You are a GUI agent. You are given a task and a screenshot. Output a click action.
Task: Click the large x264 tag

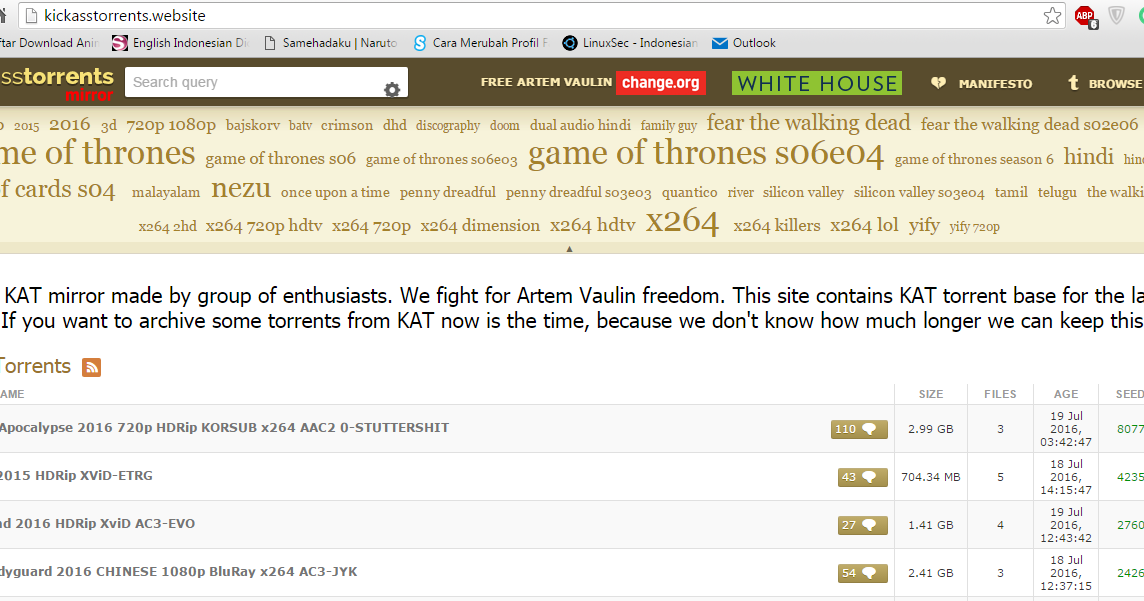point(683,222)
